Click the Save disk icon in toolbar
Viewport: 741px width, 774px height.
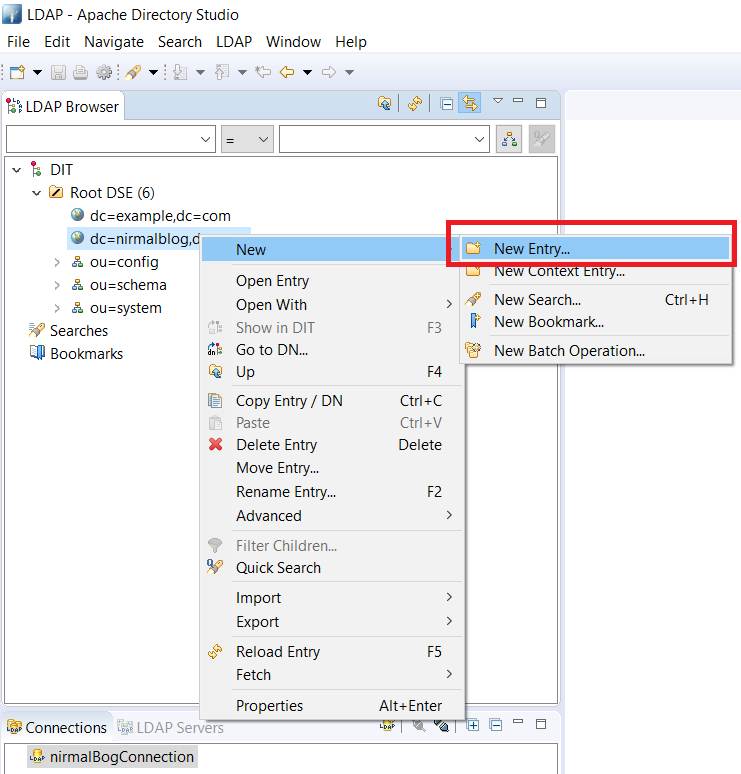(x=58, y=73)
